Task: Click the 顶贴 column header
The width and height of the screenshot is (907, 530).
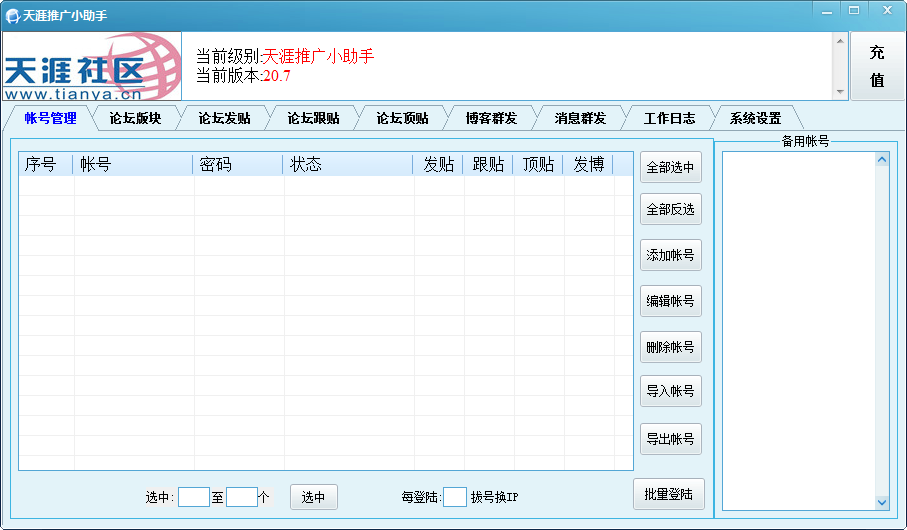Action: [x=538, y=164]
